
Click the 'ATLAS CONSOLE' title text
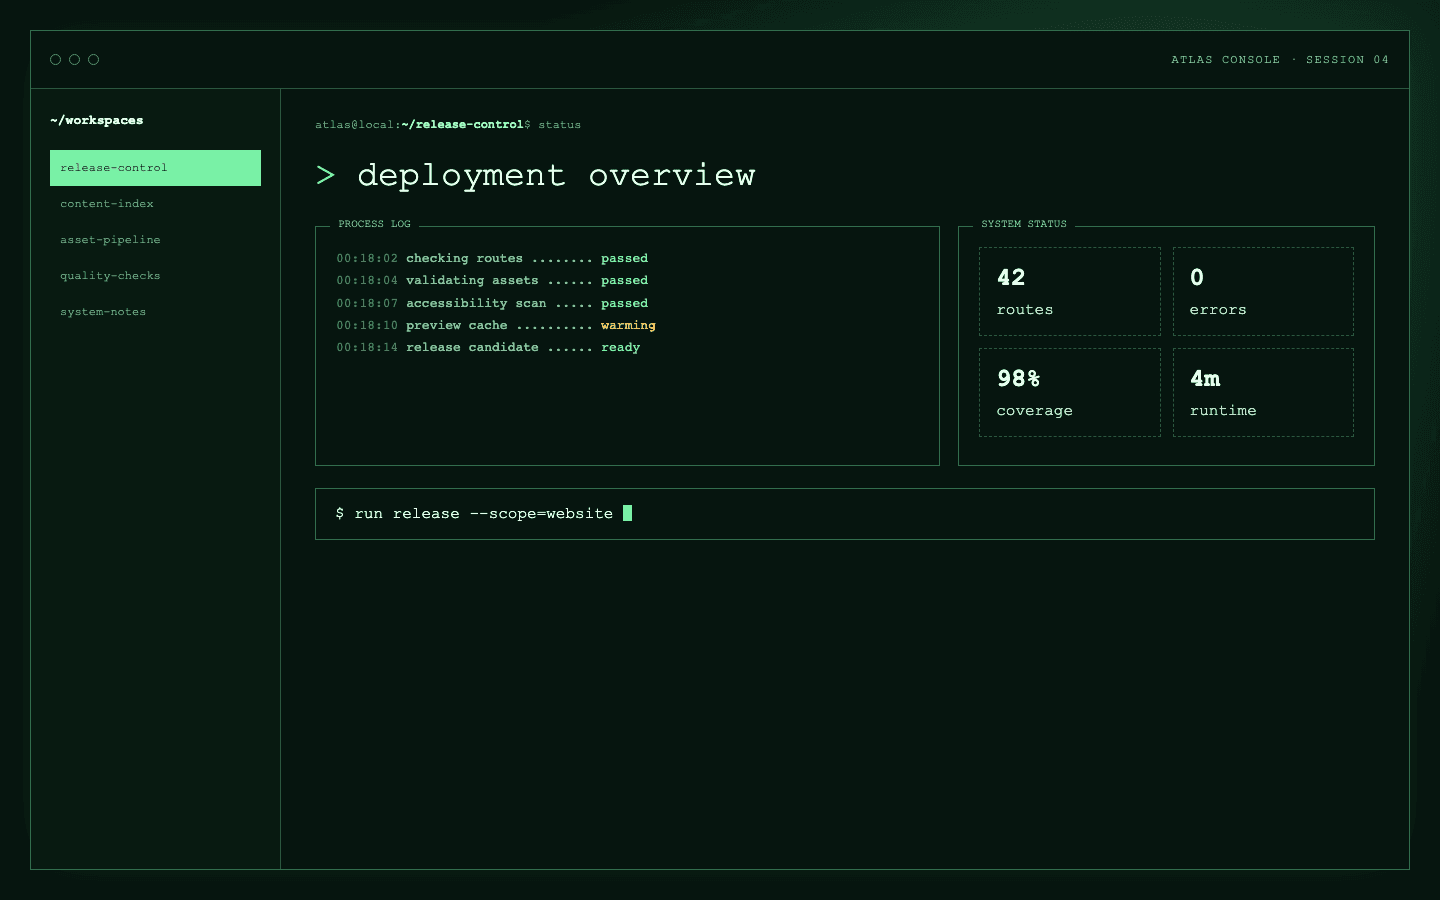[1226, 60]
